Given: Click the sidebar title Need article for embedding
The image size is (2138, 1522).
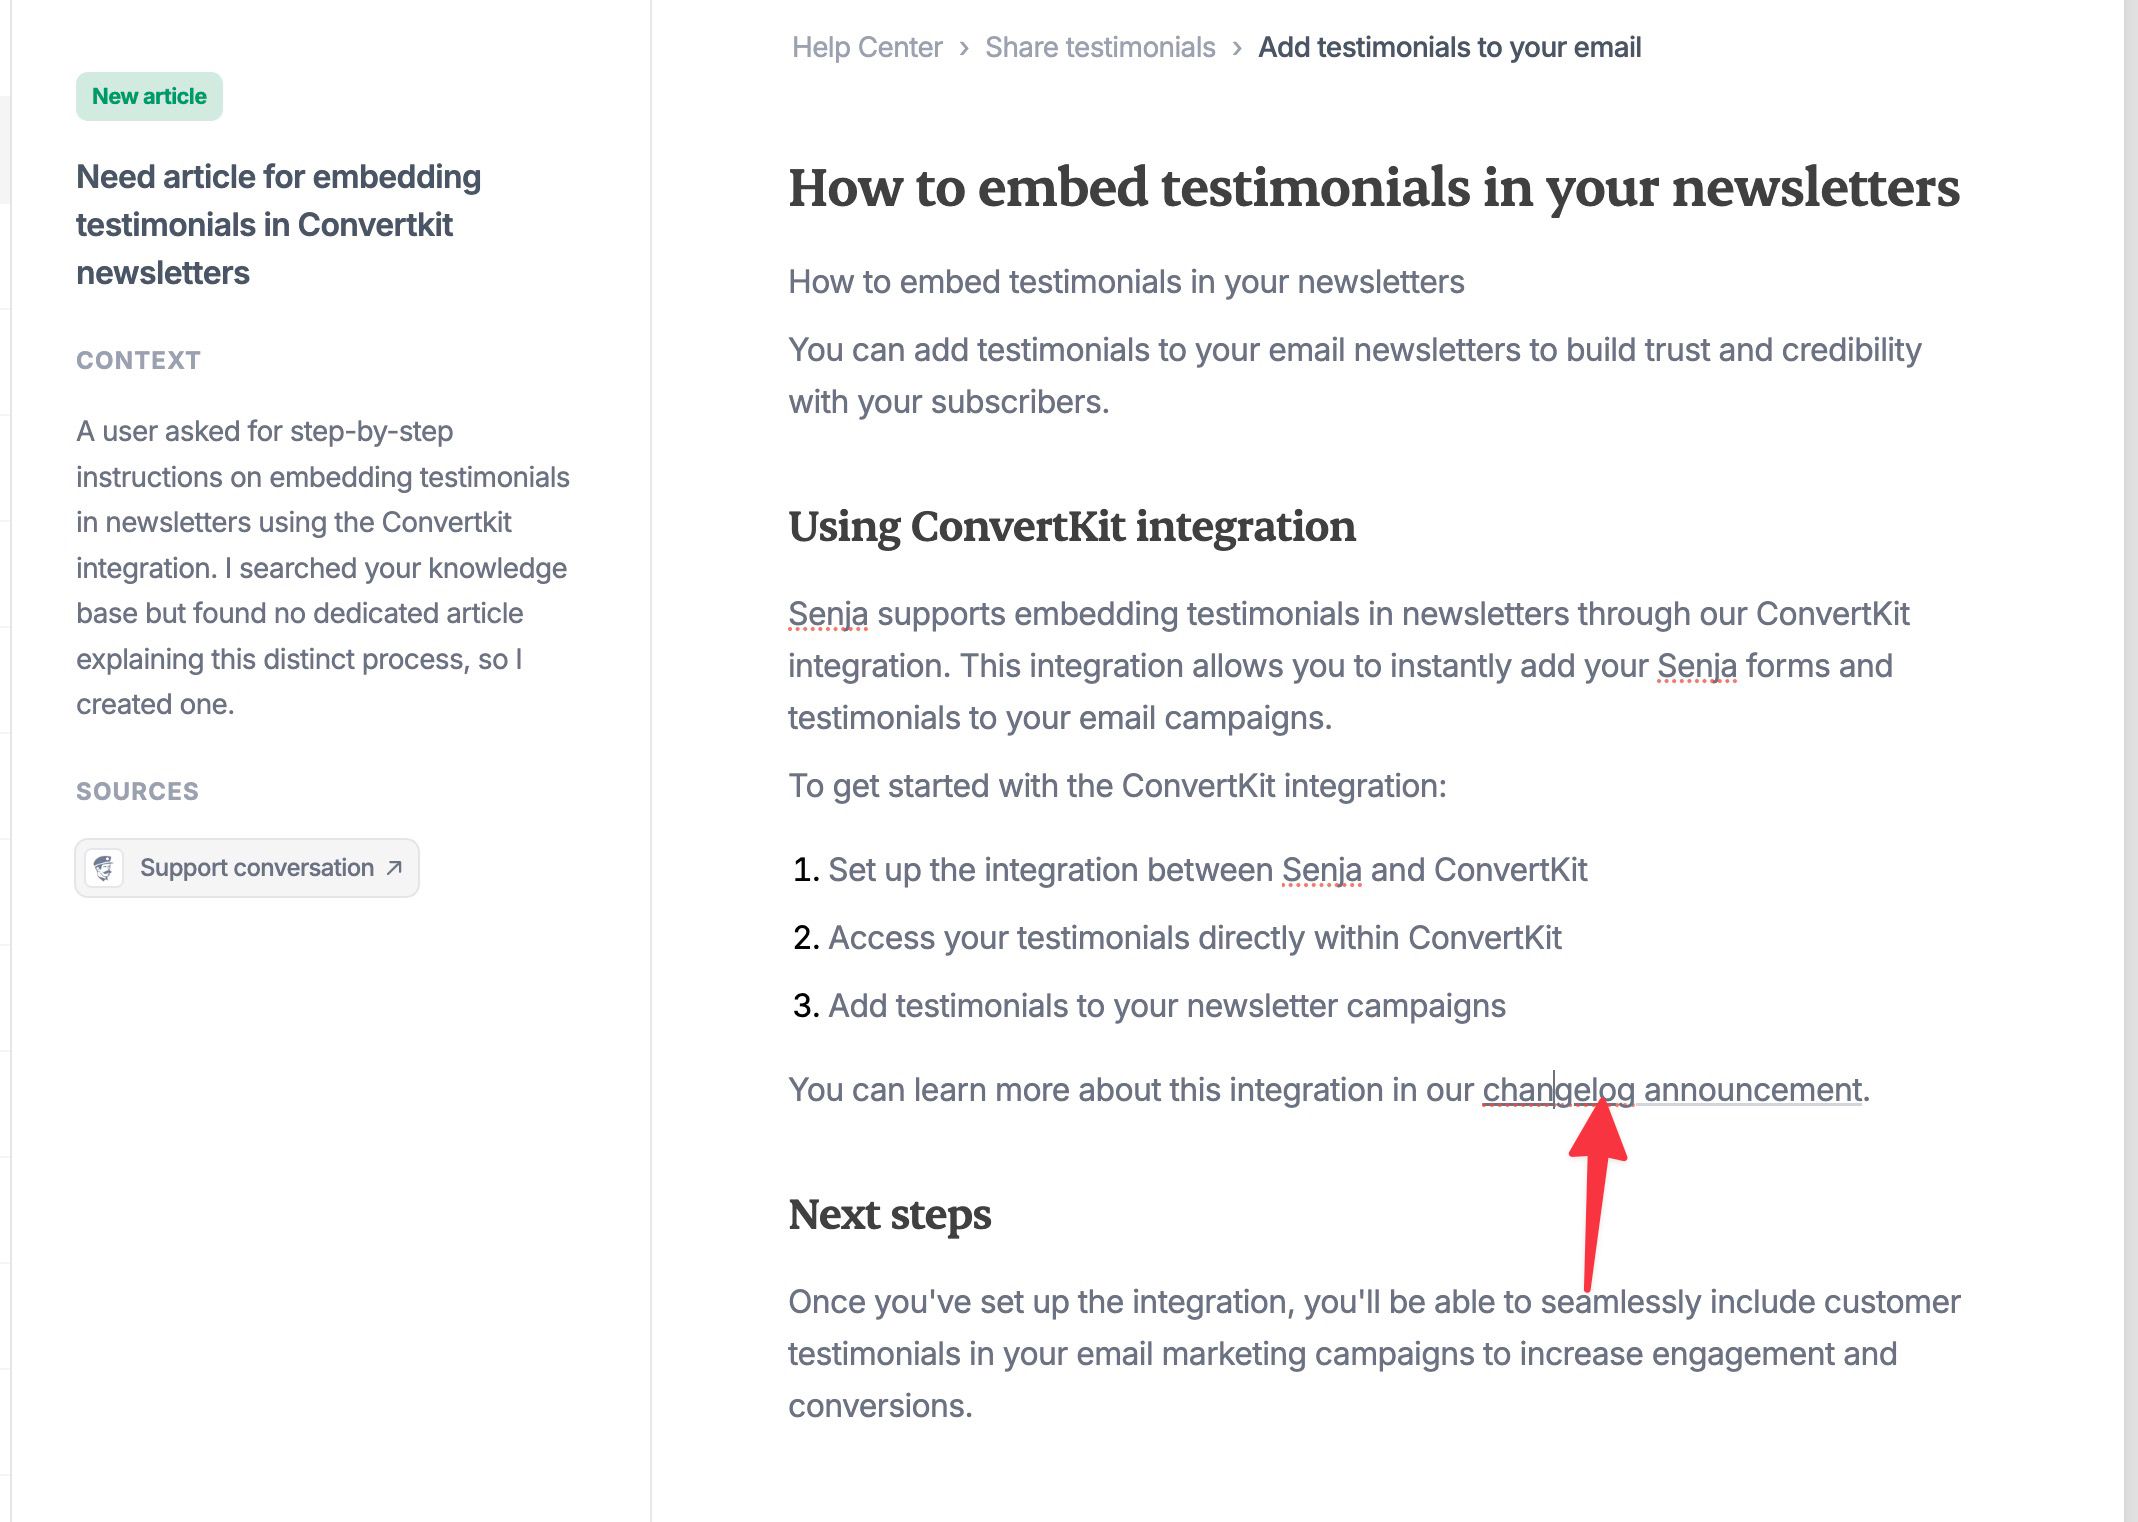Looking at the screenshot, I should tap(278, 224).
